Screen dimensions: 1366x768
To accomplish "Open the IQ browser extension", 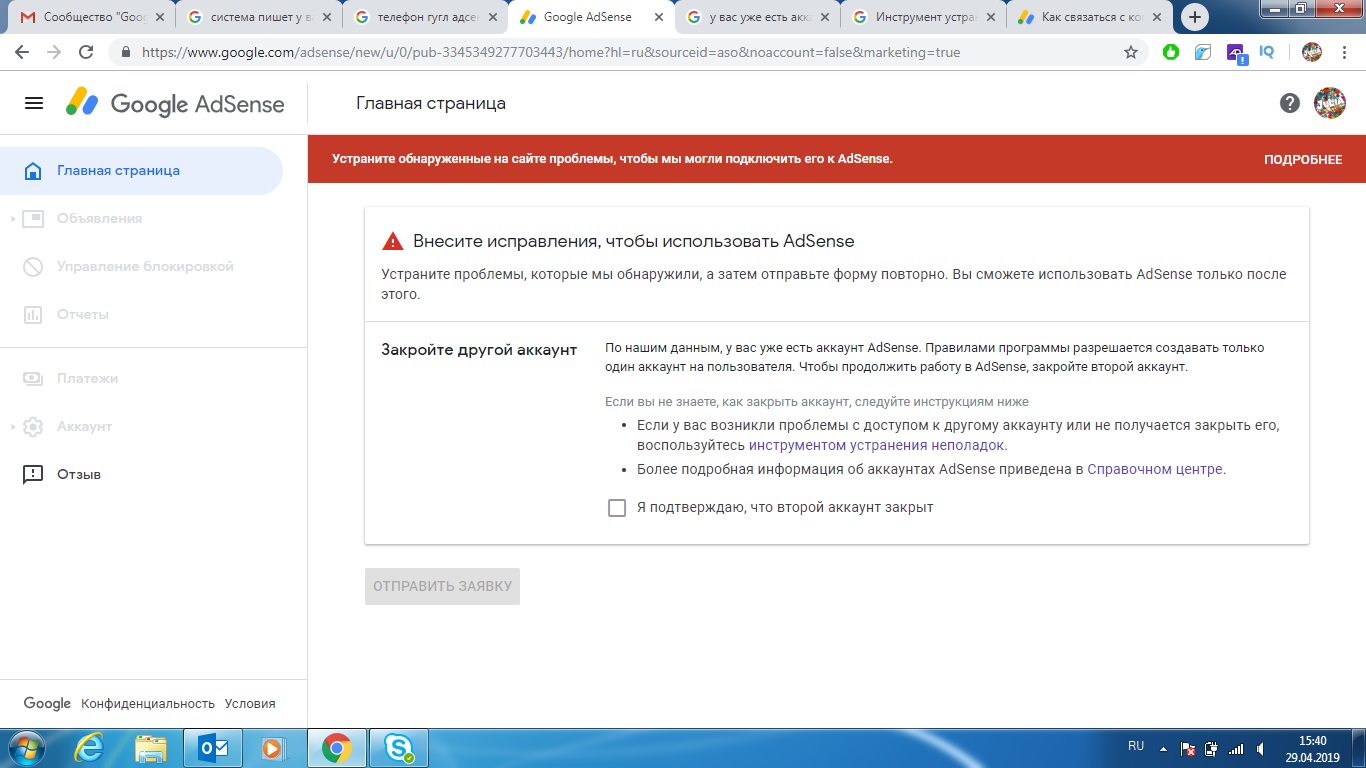I will pyautogui.click(x=1267, y=52).
